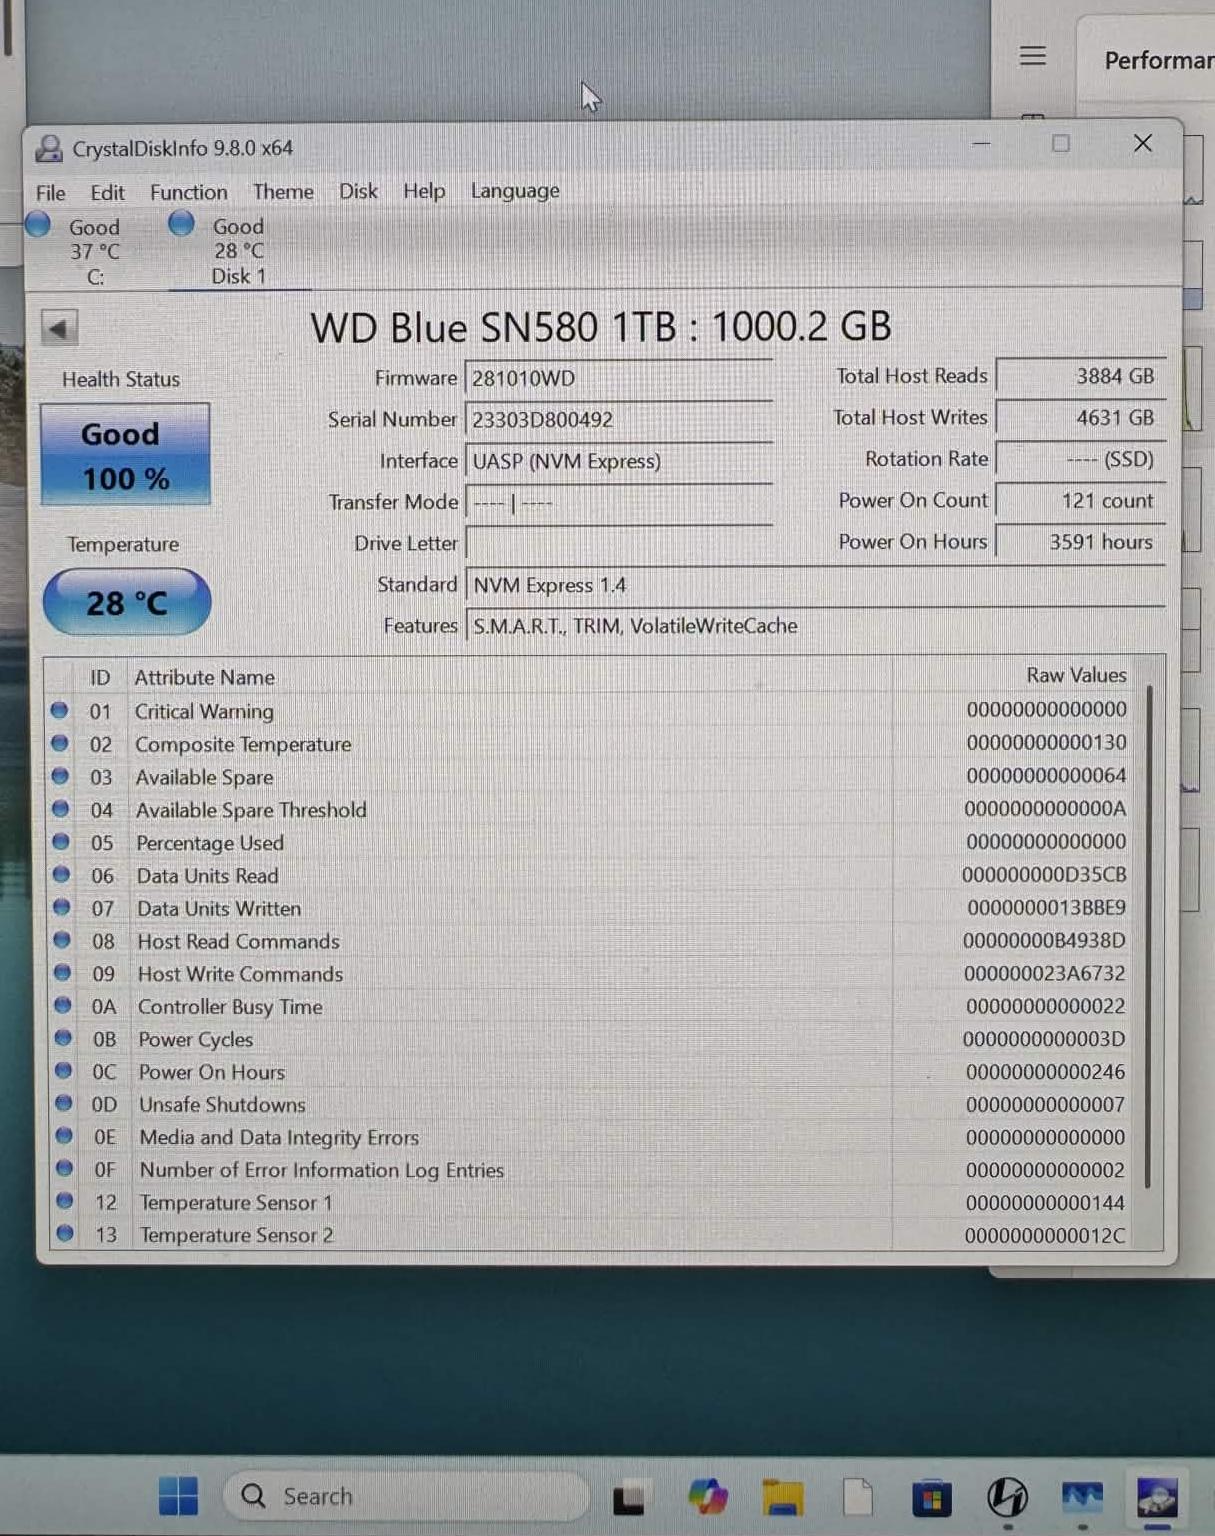Click the Rotation Rate value ---- (SSD)
This screenshot has width=1215, height=1536.
[1081, 459]
